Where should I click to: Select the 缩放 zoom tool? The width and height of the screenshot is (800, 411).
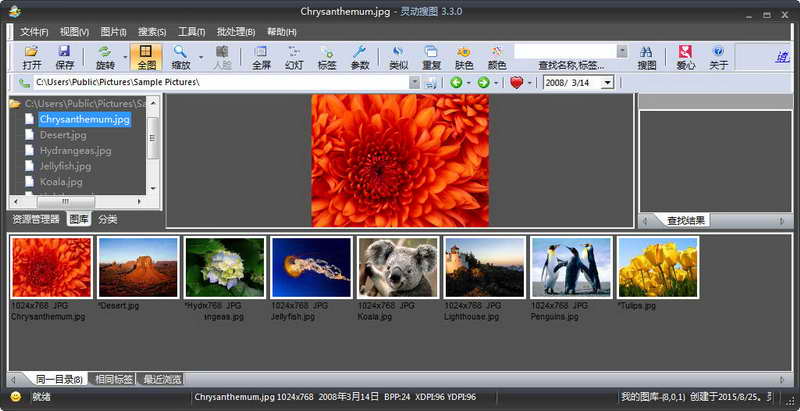(x=181, y=57)
